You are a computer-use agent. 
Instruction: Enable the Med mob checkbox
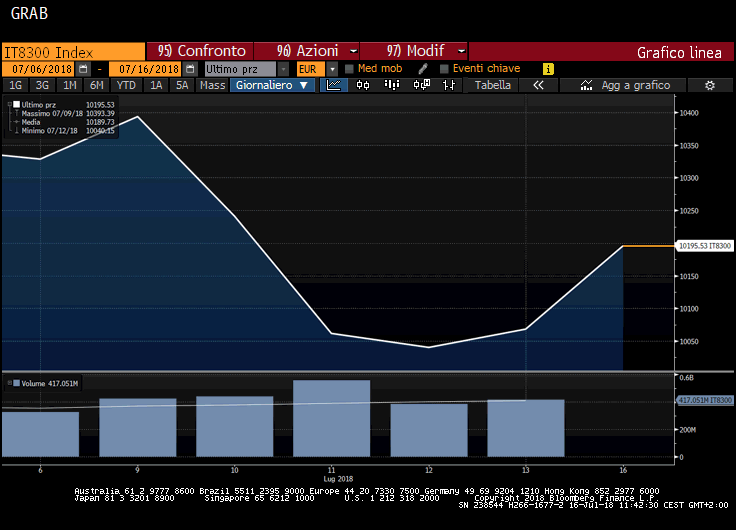pyautogui.click(x=349, y=69)
